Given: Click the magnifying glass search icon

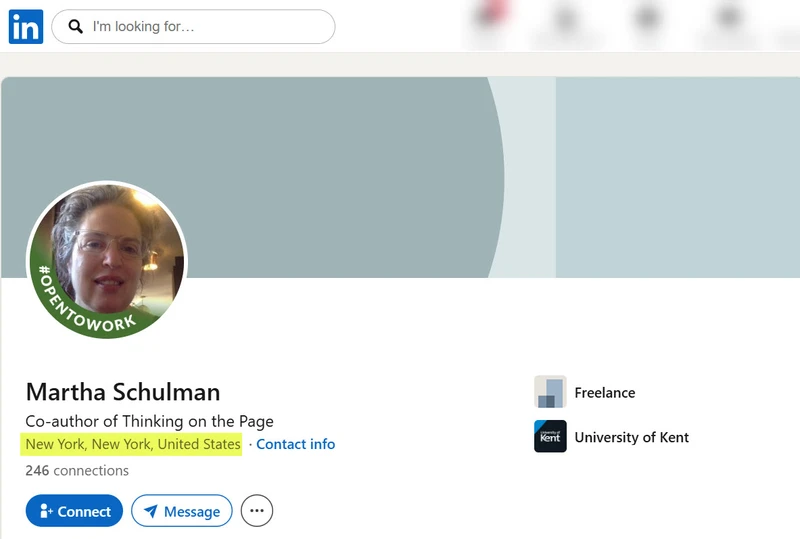Looking at the screenshot, I should click(x=76, y=27).
